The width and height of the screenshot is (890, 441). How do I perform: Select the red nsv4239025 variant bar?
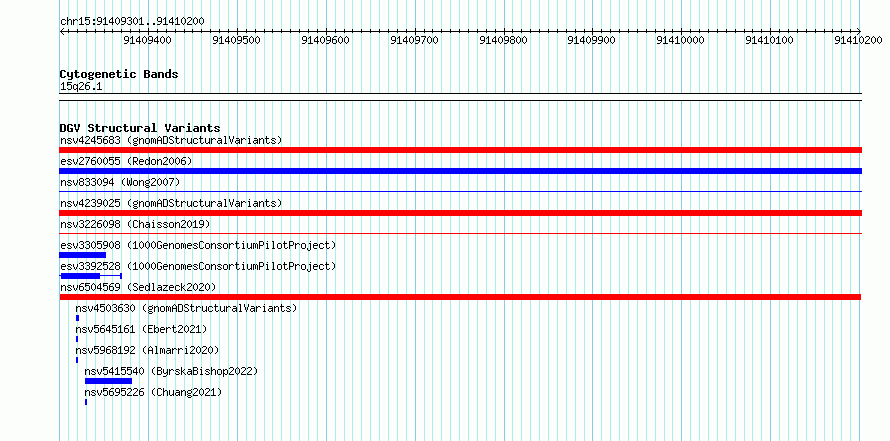click(460, 213)
